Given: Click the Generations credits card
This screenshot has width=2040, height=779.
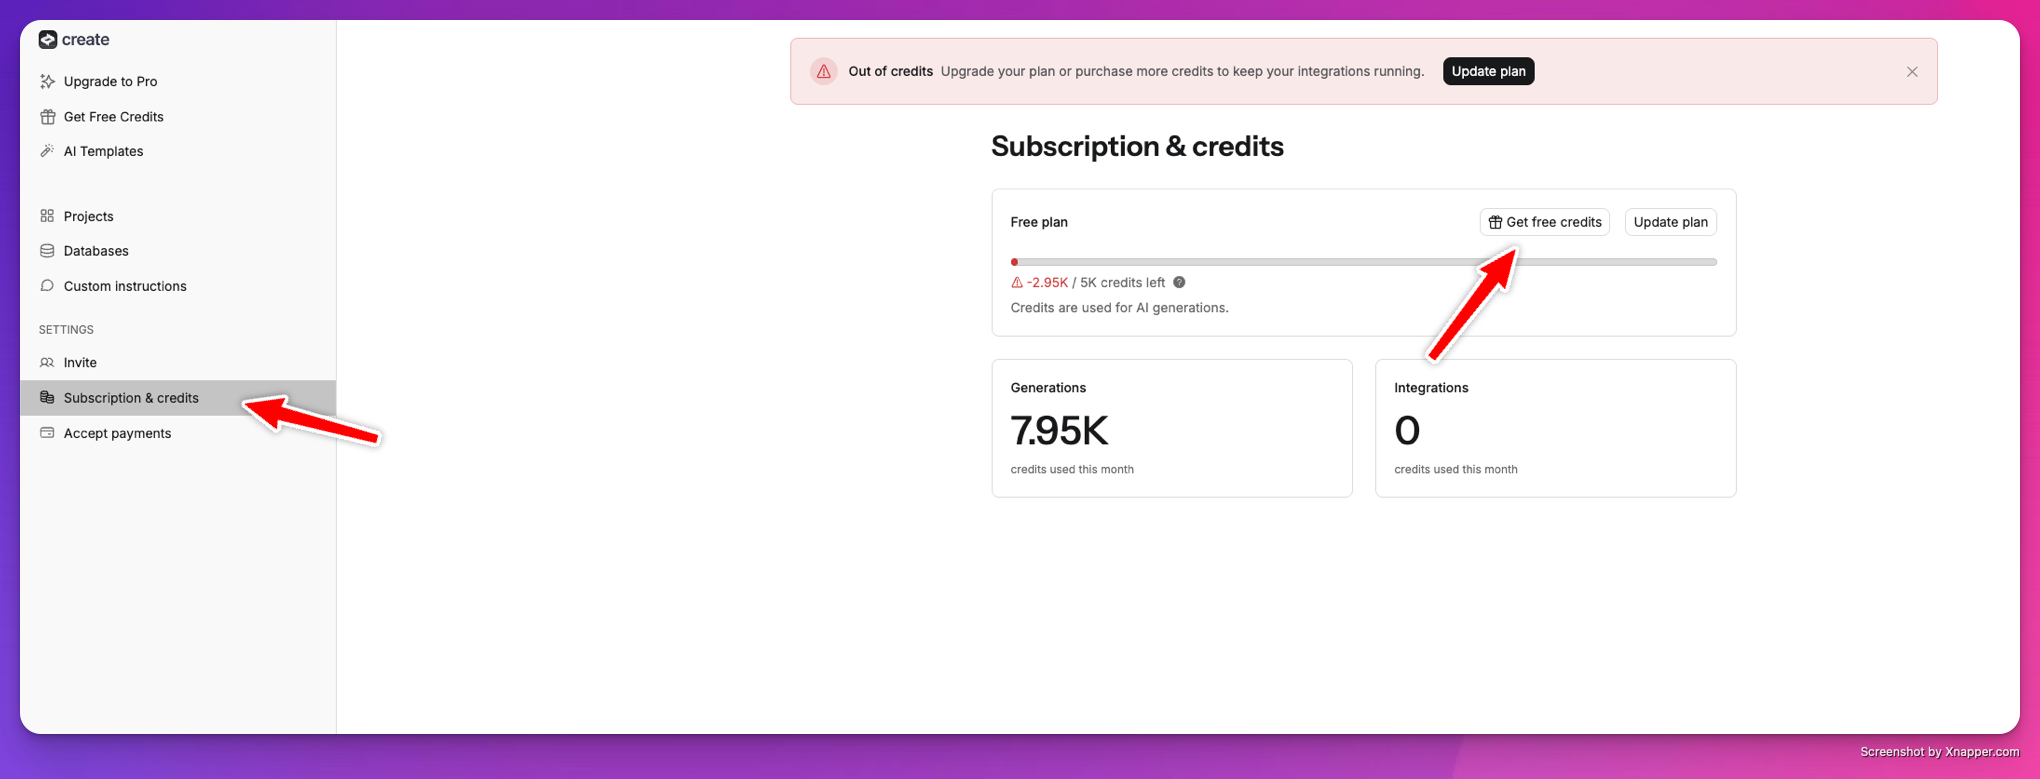Looking at the screenshot, I should pos(1172,428).
